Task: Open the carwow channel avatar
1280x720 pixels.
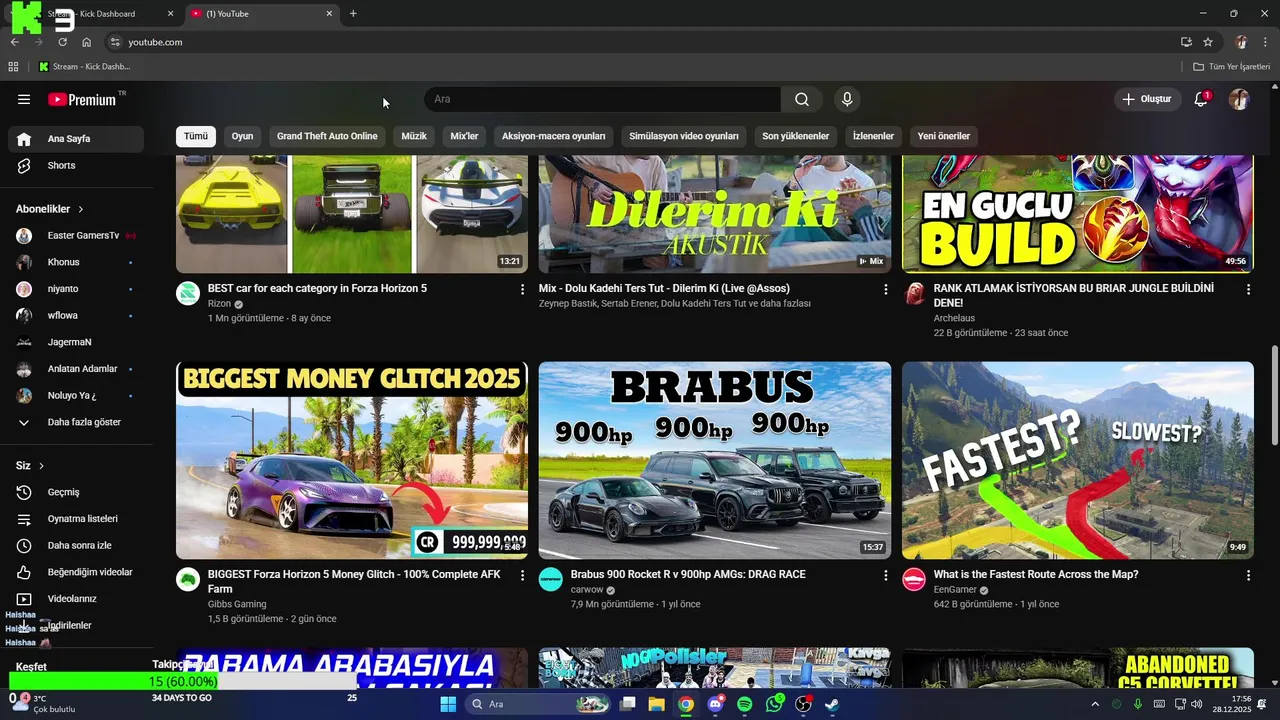Action: pos(551,579)
